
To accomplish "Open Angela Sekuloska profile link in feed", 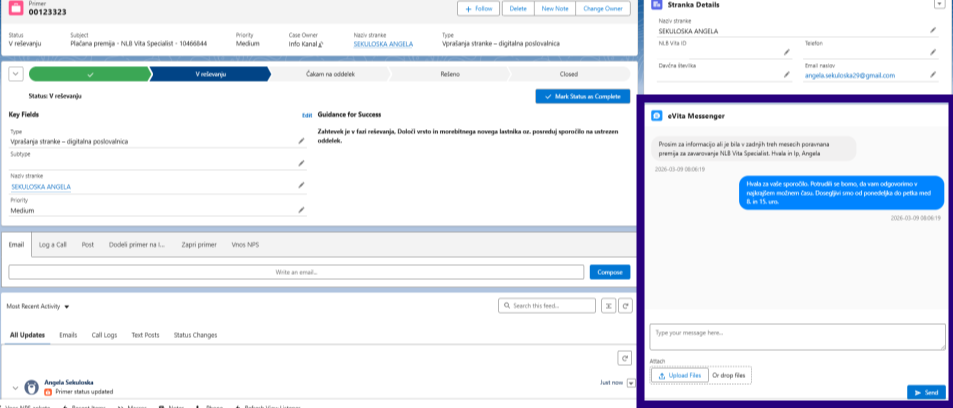I will [69, 382].
